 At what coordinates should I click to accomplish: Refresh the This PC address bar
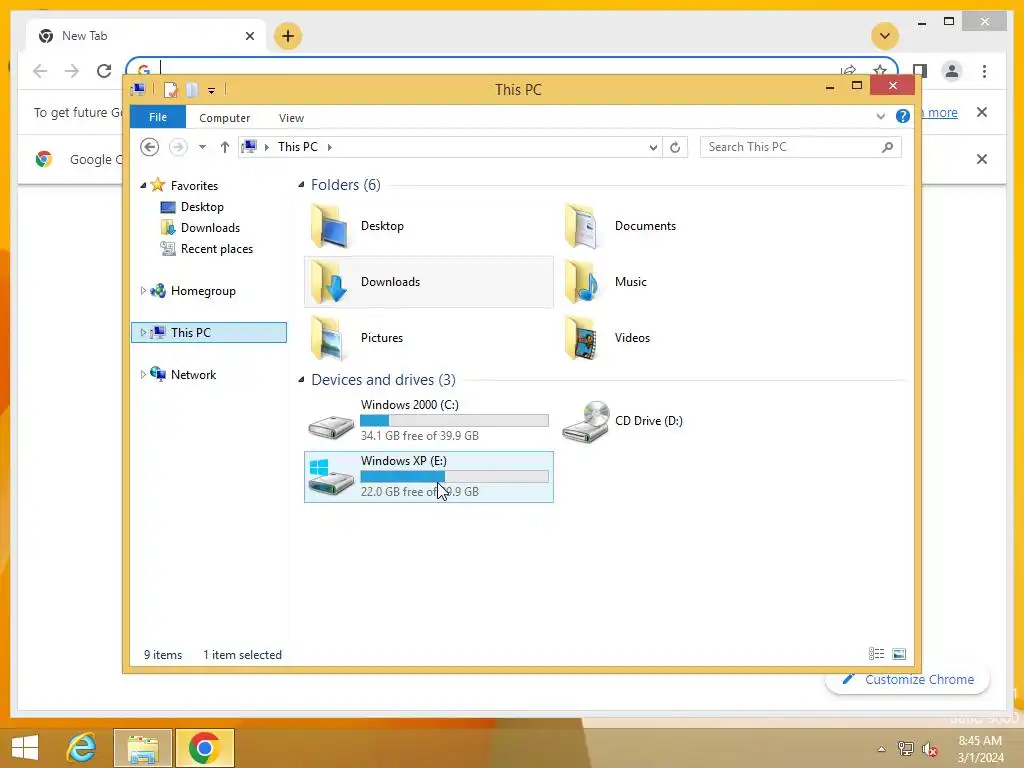tap(675, 147)
